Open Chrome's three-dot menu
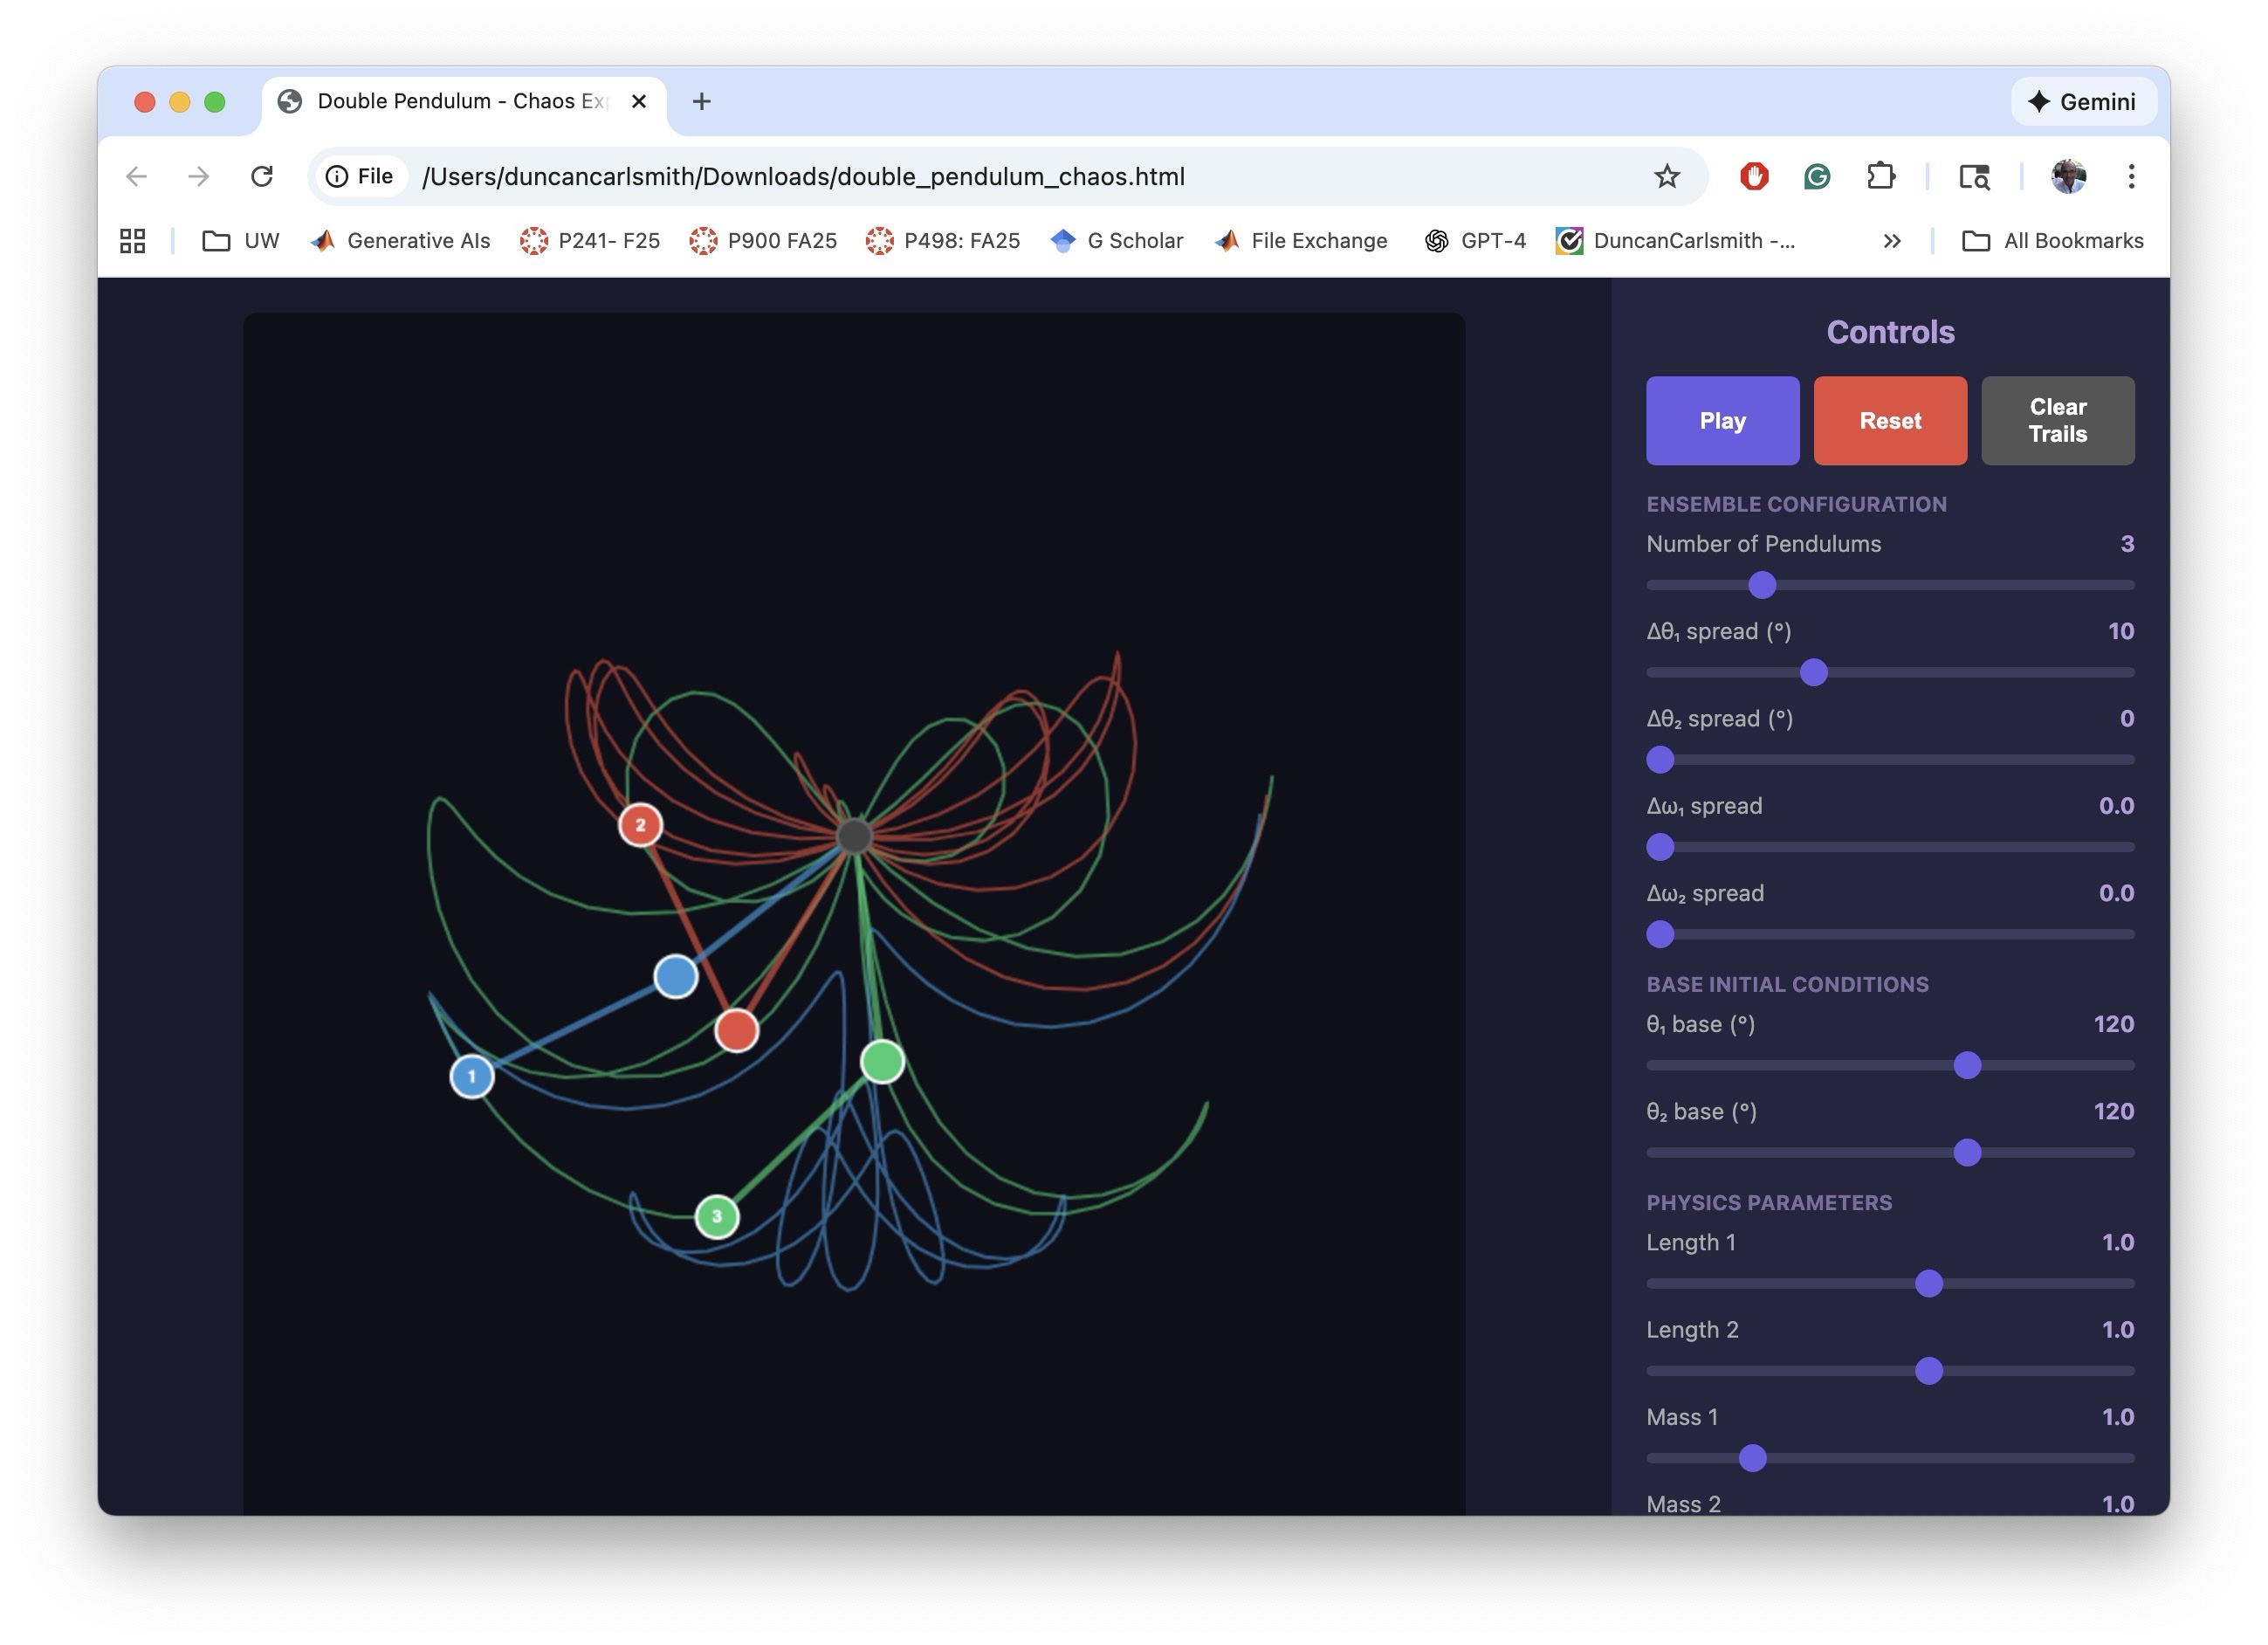2268x1645 pixels. pyautogui.click(x=2131, y=176)
